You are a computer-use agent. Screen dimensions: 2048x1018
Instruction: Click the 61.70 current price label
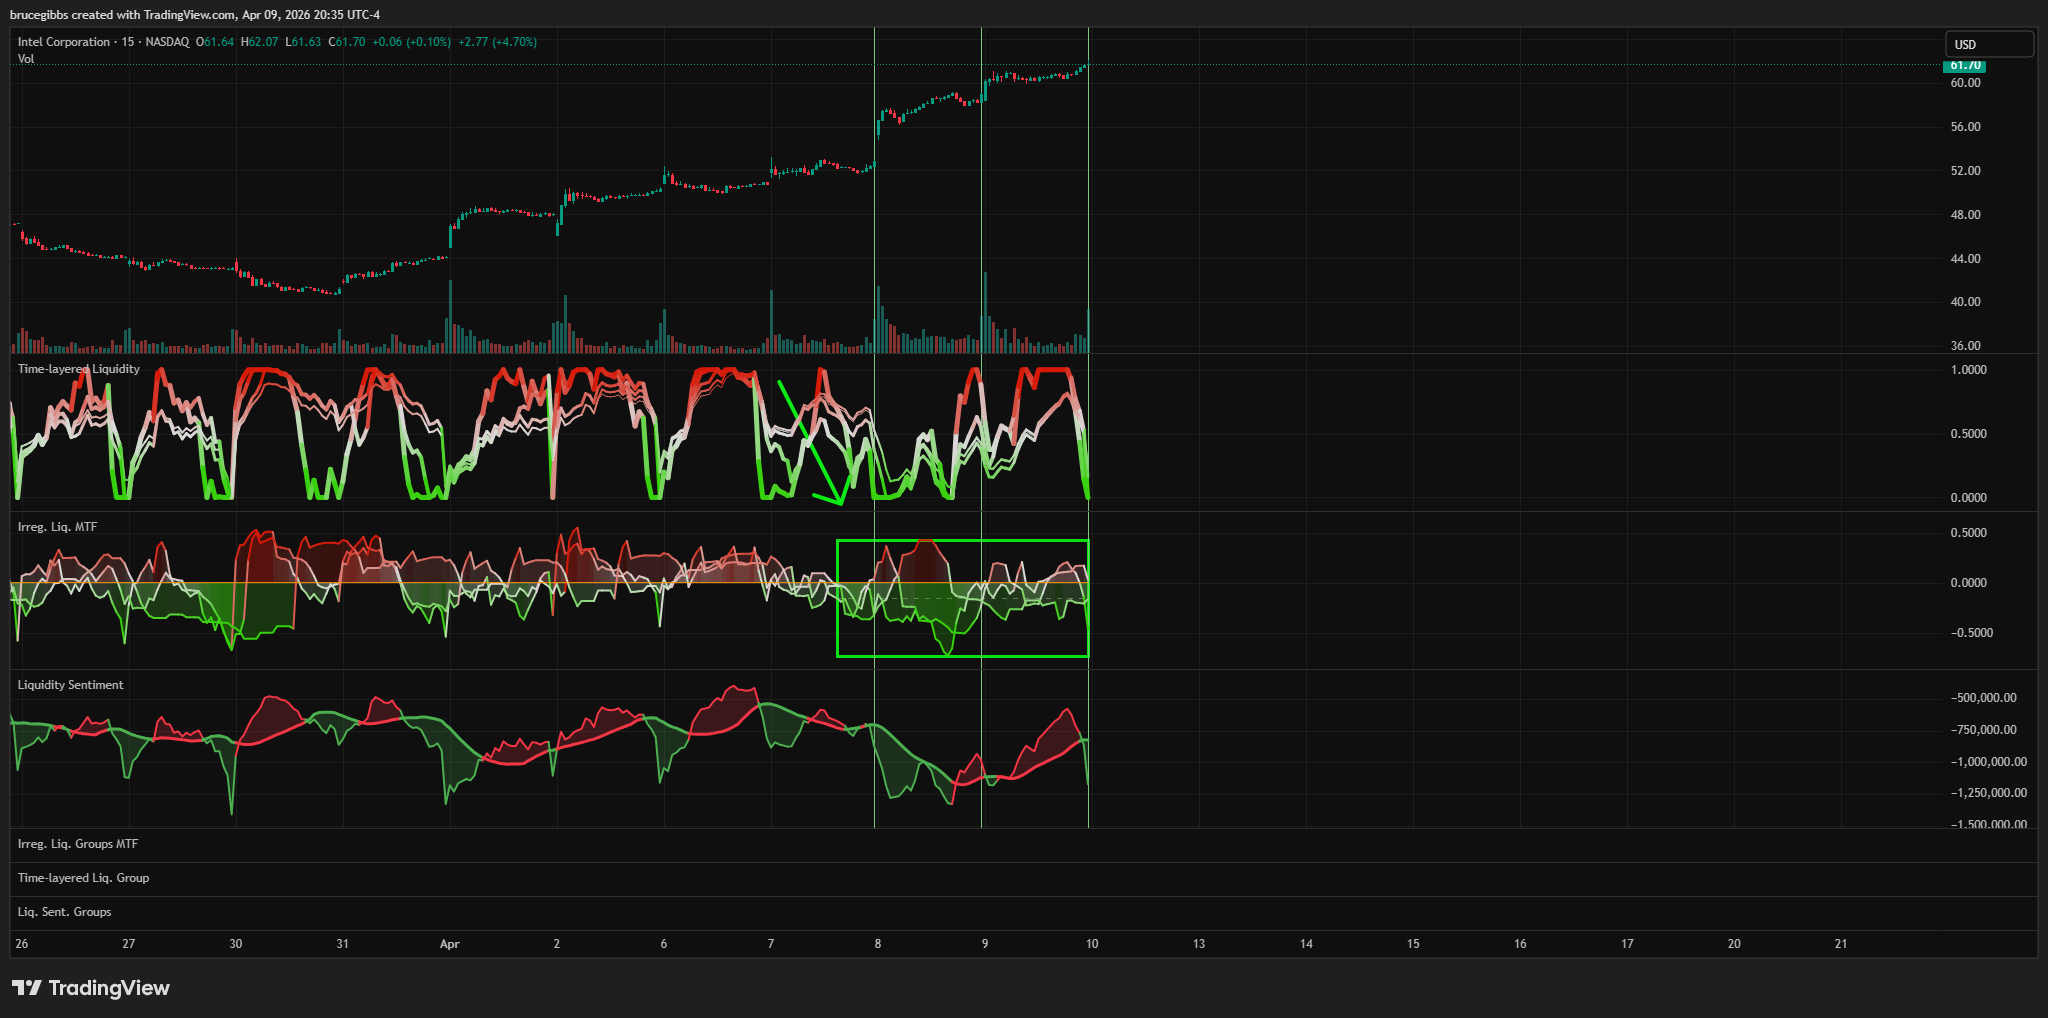tap(1964, 65)
